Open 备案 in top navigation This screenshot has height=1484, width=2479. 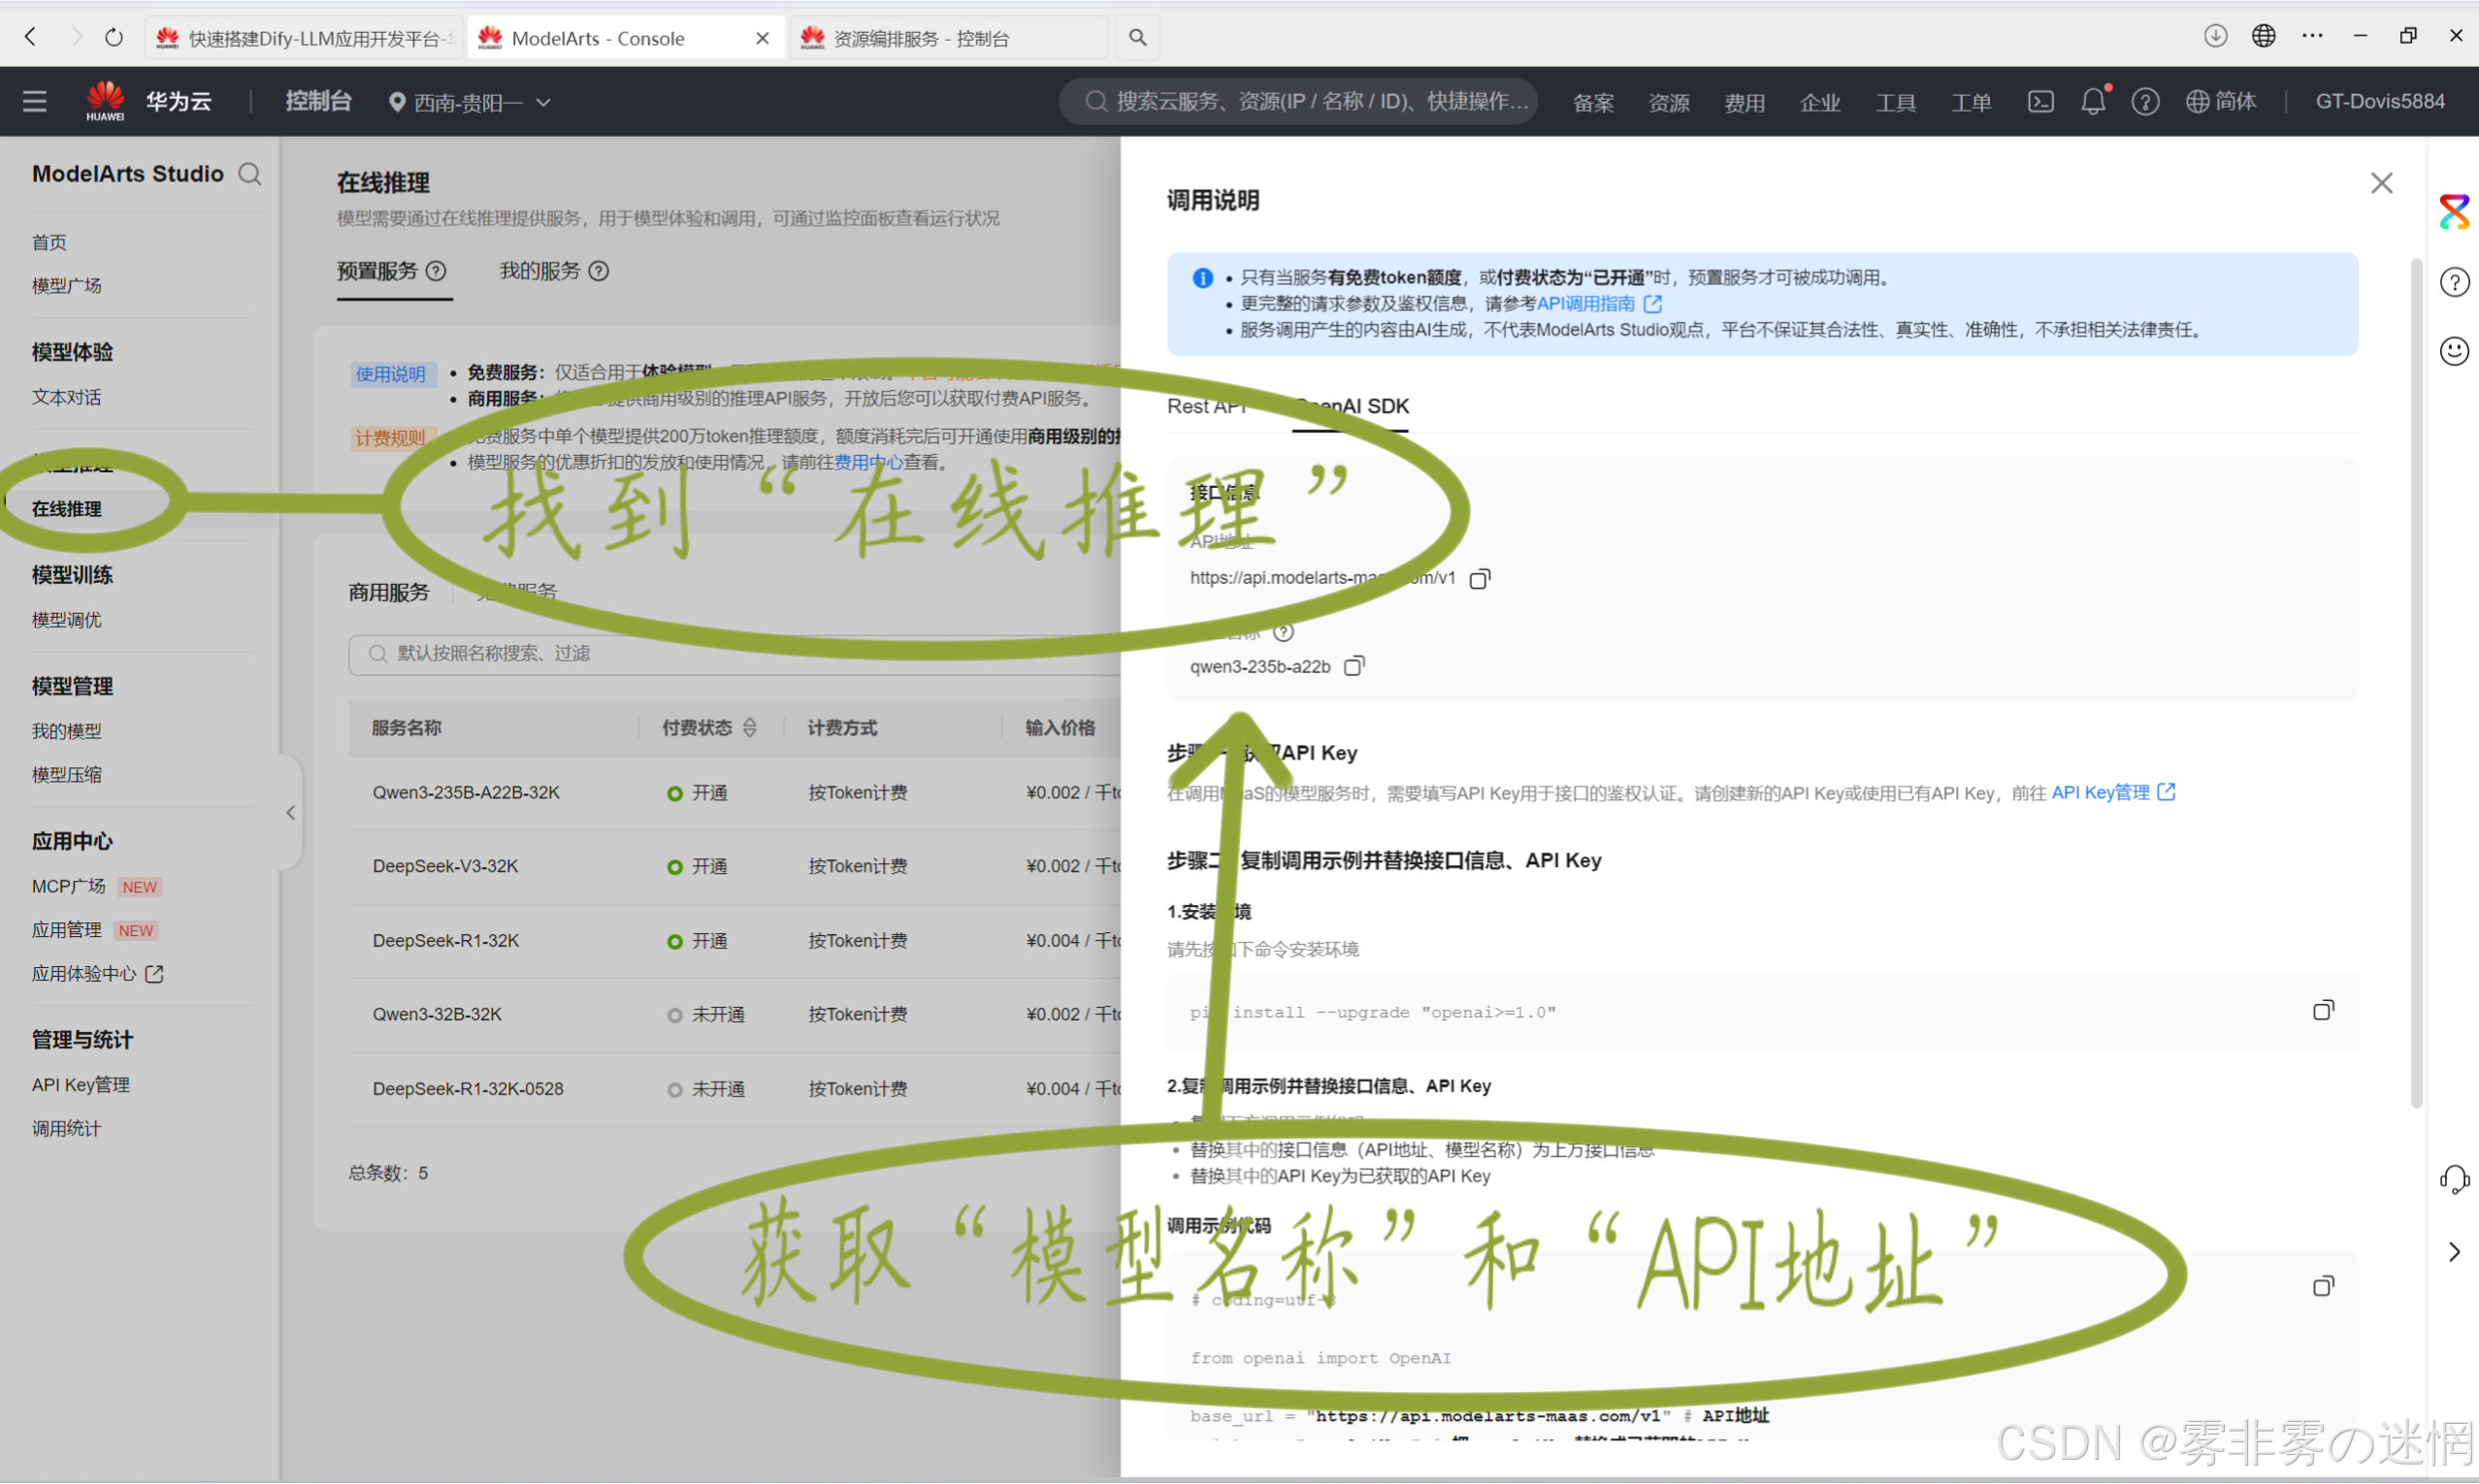coord(1593,102)
